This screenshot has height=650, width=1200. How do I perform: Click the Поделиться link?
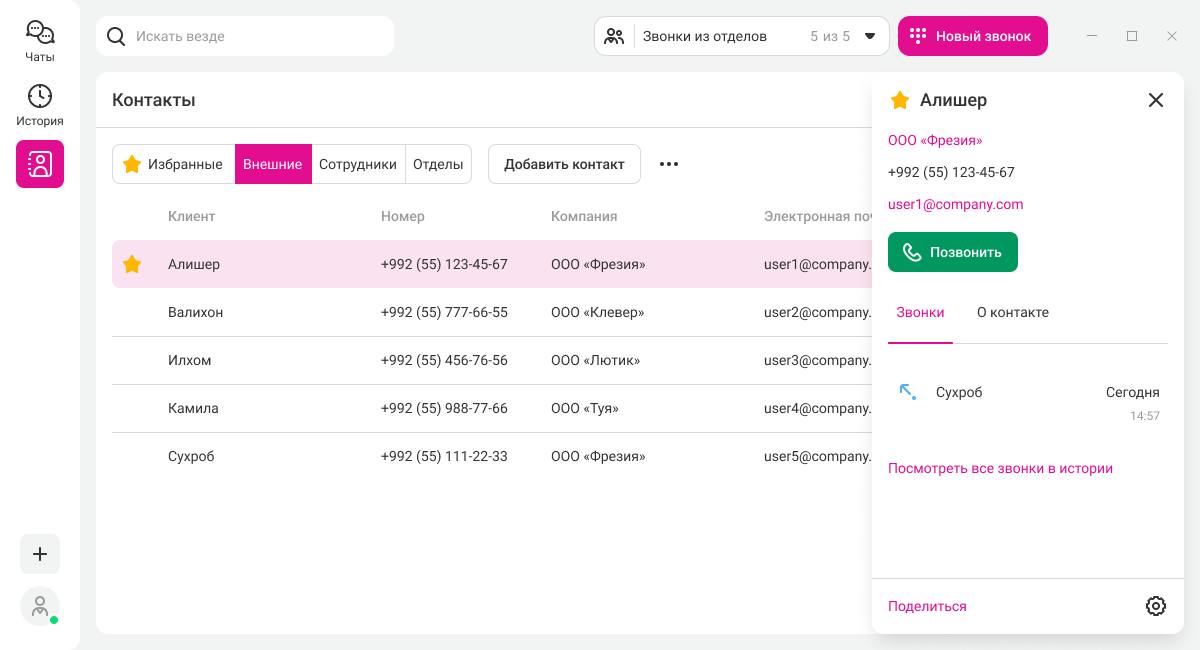pyautogui.click(x=927, y=606)
